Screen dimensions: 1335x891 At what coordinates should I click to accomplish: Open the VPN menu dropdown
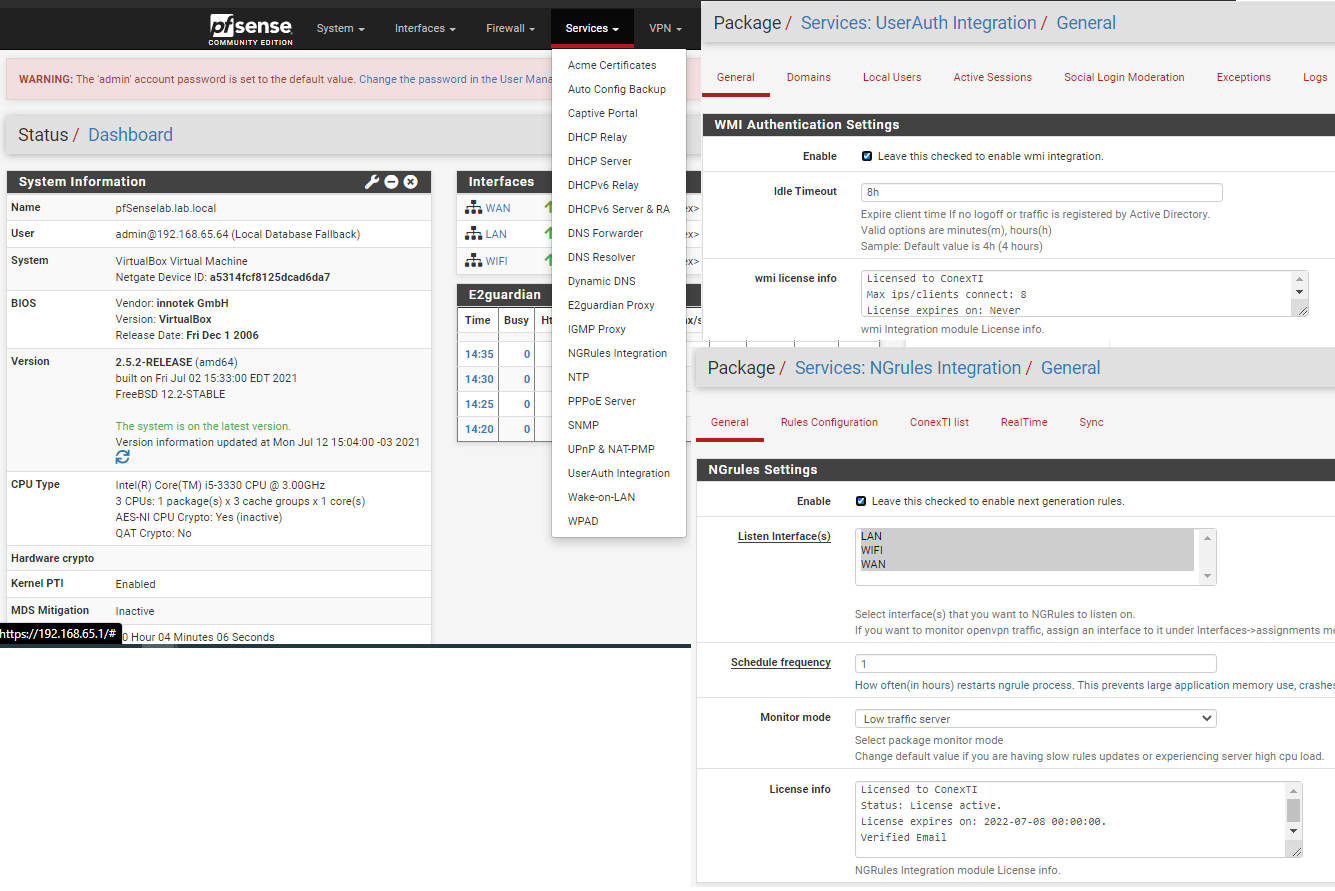(665, 28)
